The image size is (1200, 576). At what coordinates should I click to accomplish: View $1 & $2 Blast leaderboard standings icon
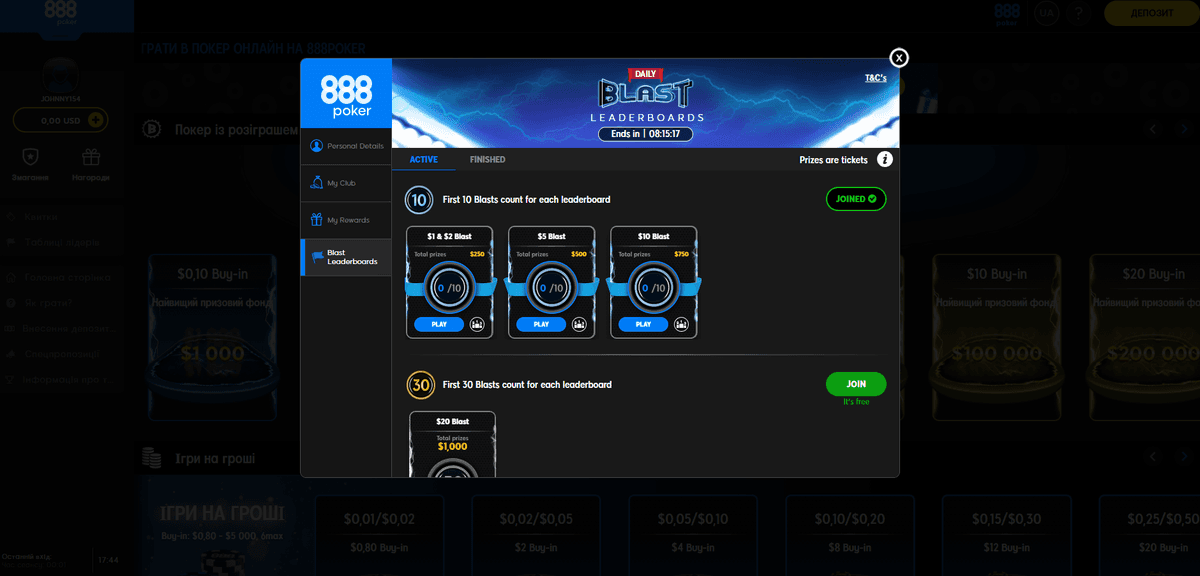[476, 324]
